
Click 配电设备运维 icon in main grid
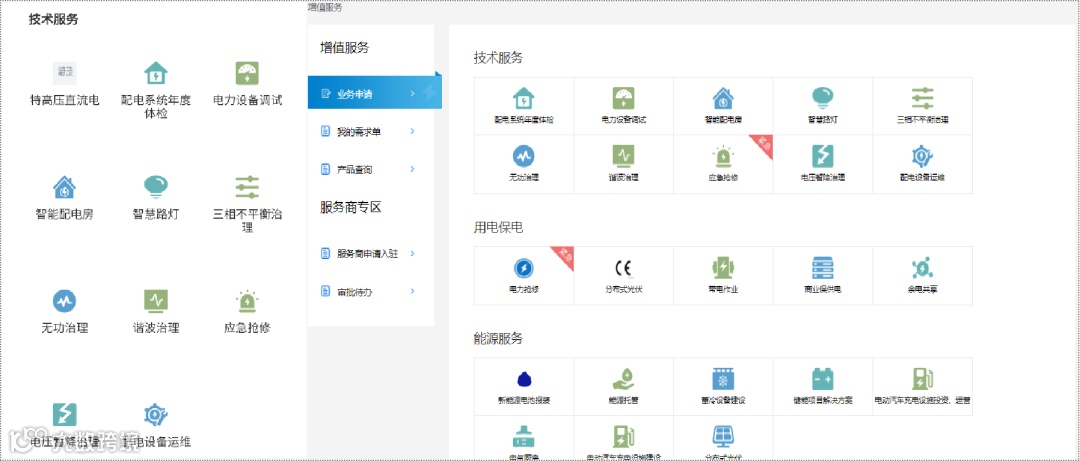point(922,156)
